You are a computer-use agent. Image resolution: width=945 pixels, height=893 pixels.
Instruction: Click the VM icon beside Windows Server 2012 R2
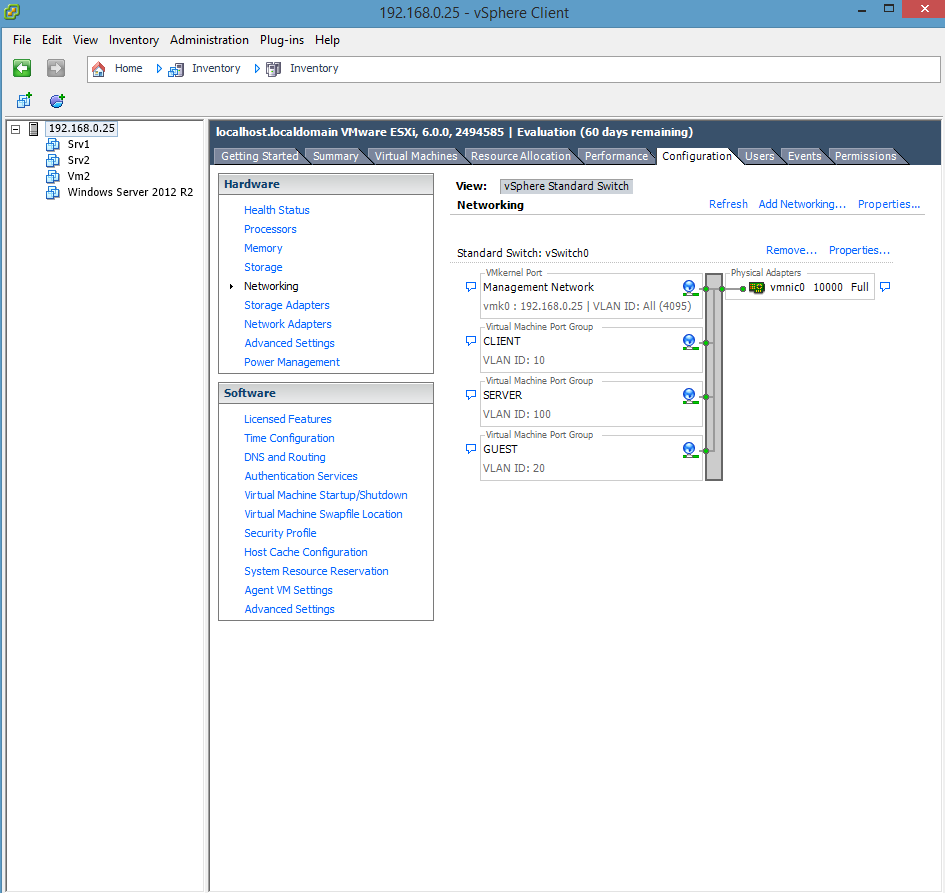coord(53,192)
